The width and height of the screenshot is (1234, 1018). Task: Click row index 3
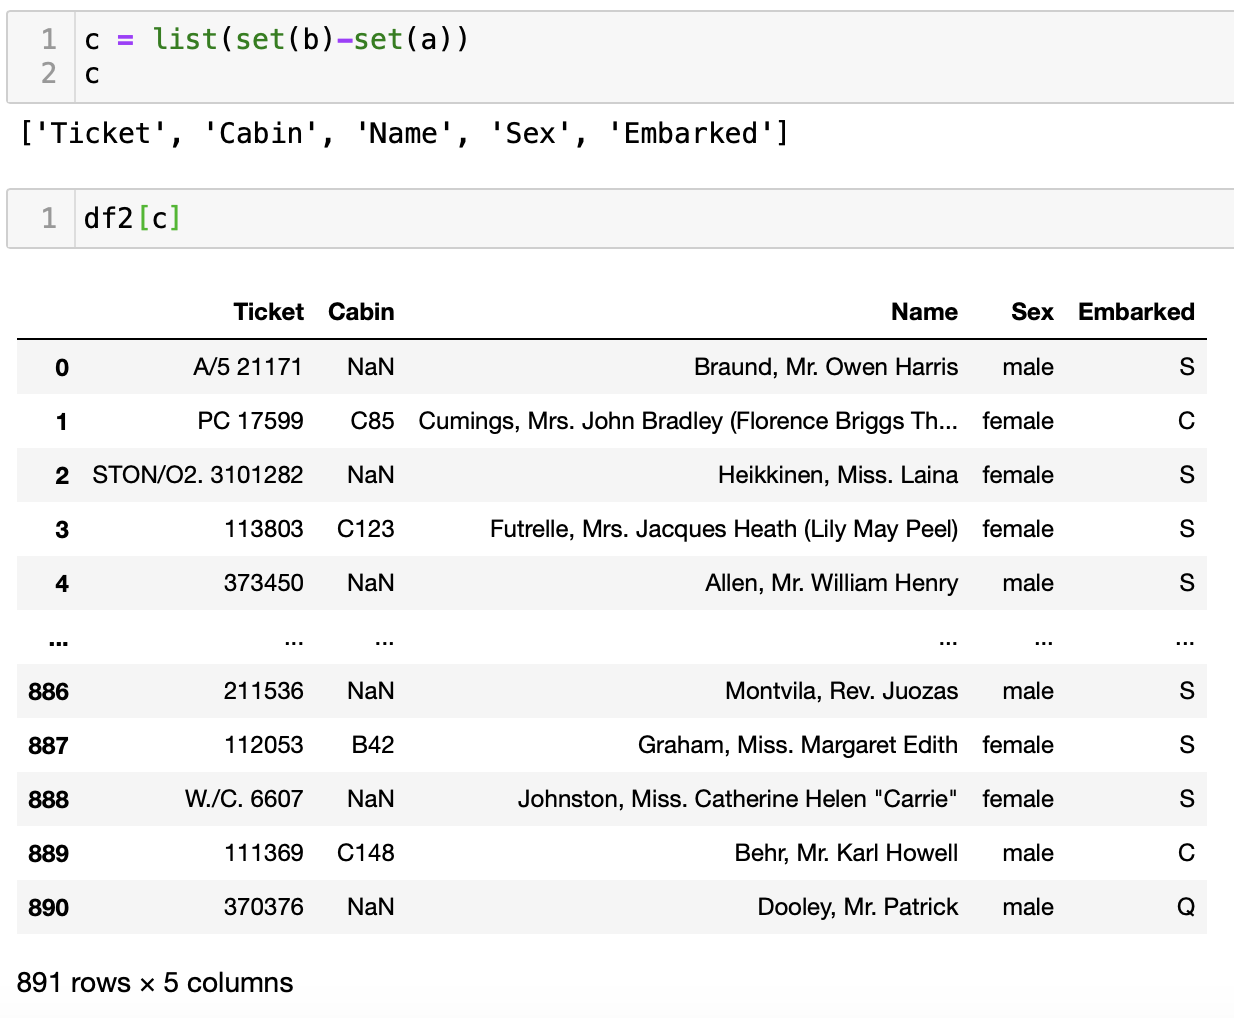(62, 530)
